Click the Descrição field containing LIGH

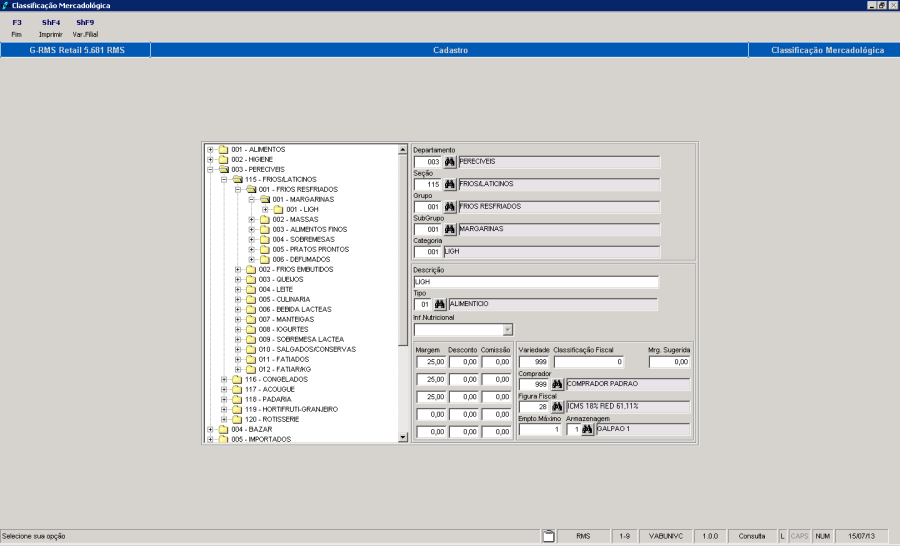pyautogui.click(x=536, y=282)
